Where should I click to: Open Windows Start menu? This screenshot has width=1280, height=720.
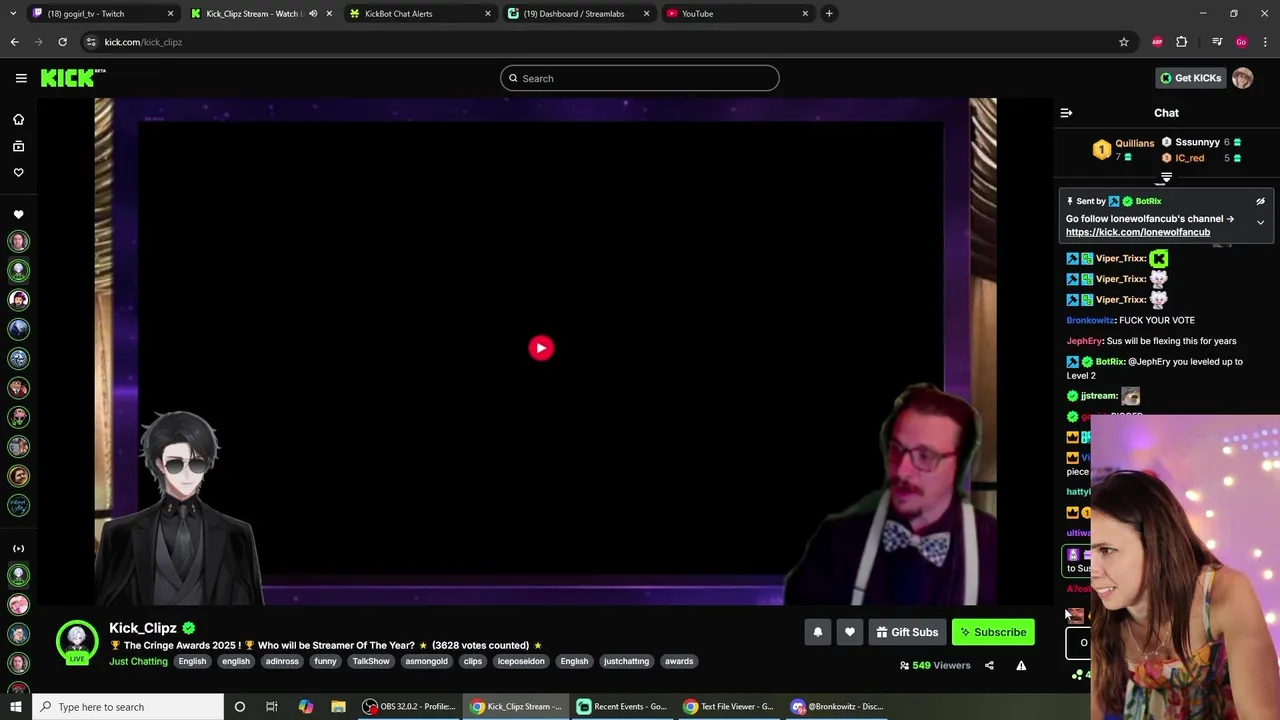pyautogui.click(x=15, y=707)
